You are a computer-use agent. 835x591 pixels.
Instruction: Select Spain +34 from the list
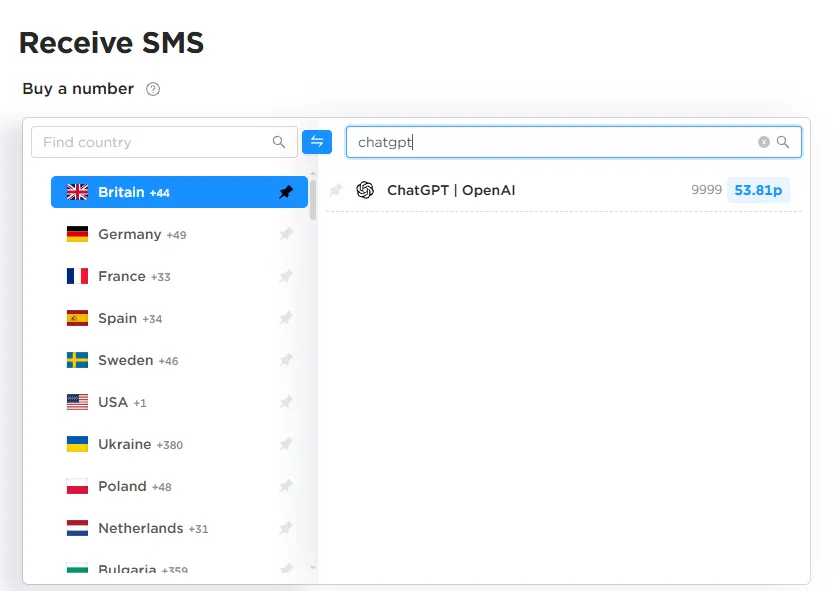pyautogui.click(x=130, y=318)
